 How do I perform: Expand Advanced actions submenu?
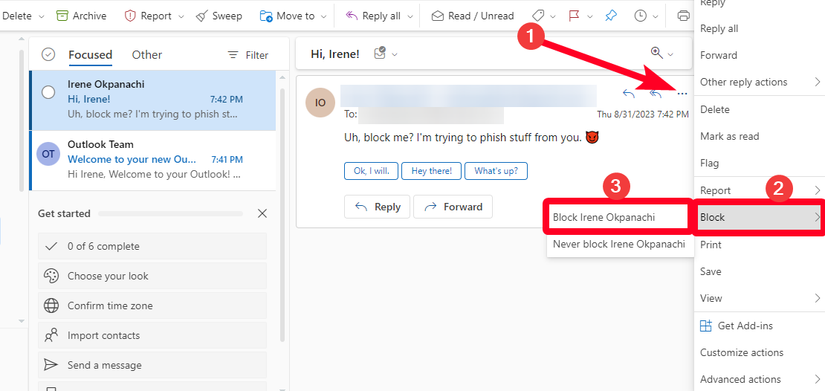click(759, 379)
